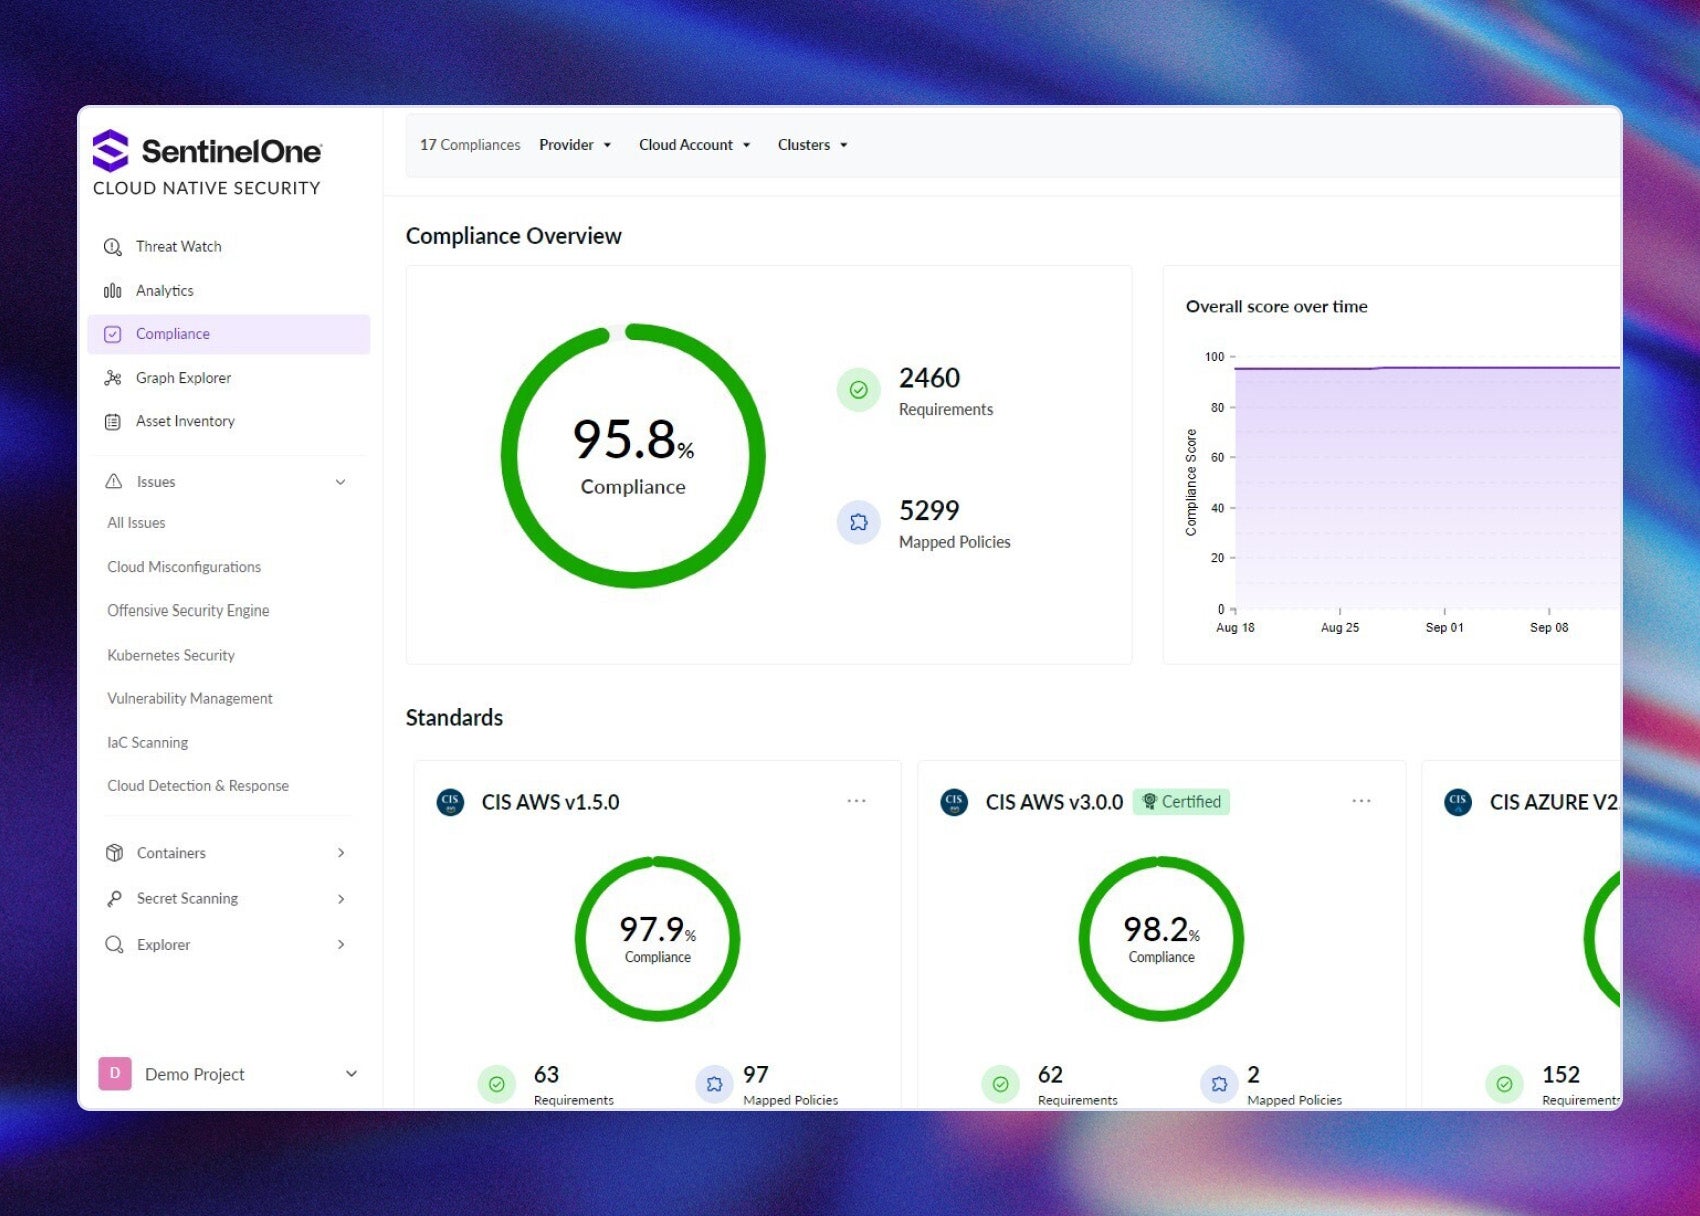
Task: Open Vulnerability Management page
Action: [x=190, y=699]
